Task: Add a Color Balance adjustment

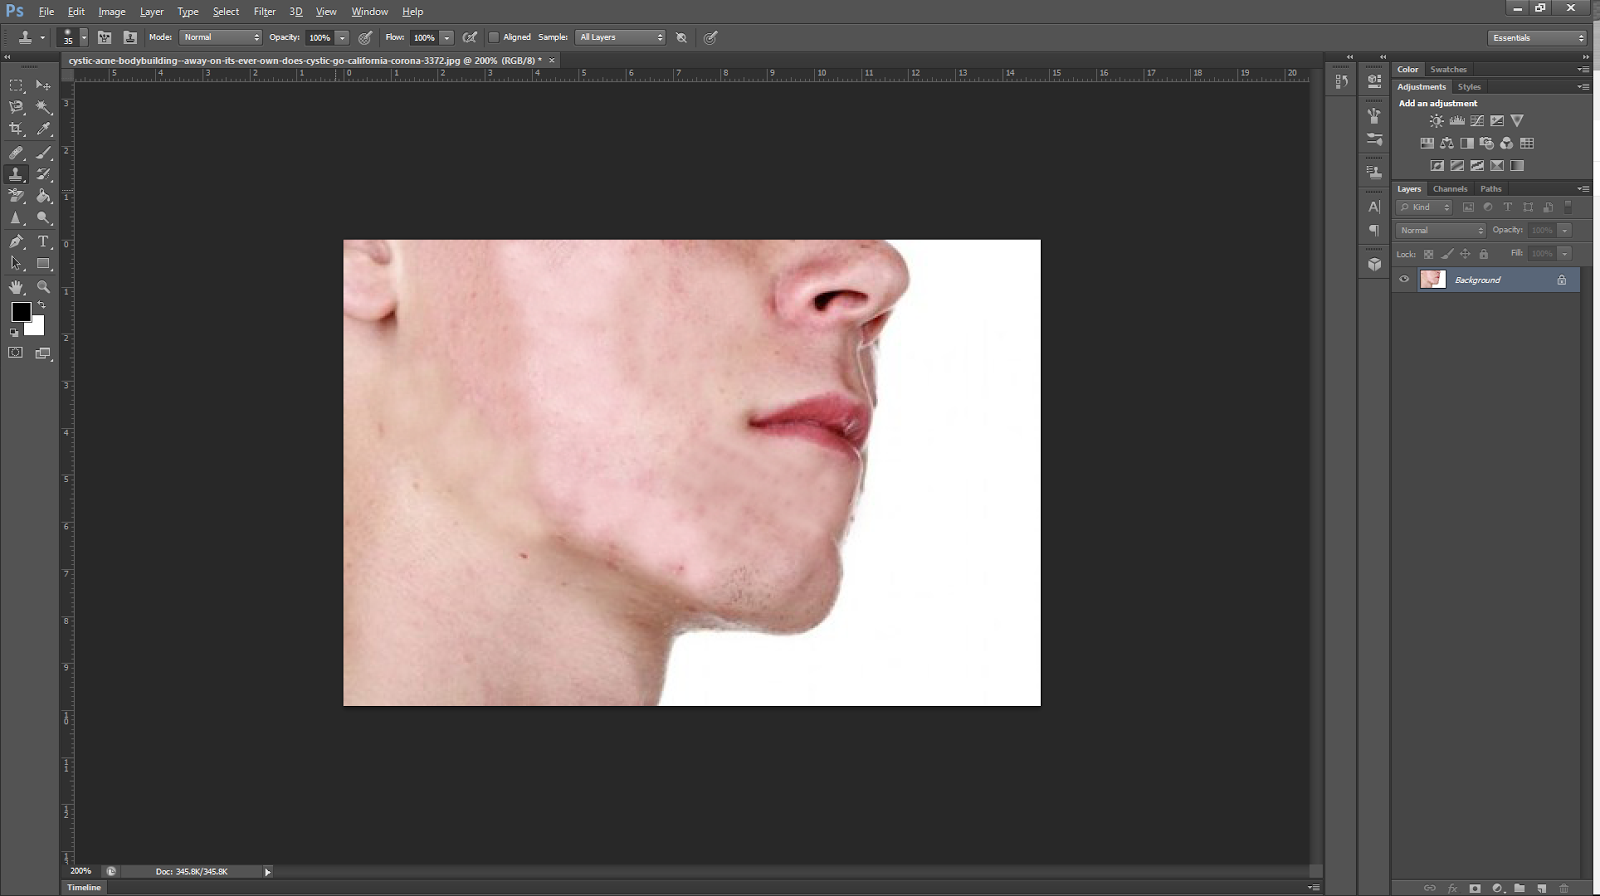Action: [x=1447, y=143]
